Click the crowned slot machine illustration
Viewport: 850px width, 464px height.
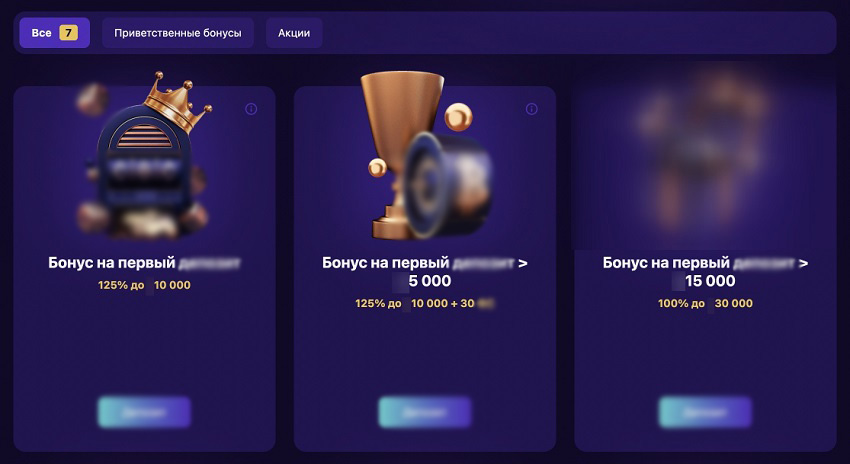pos(144,156)
